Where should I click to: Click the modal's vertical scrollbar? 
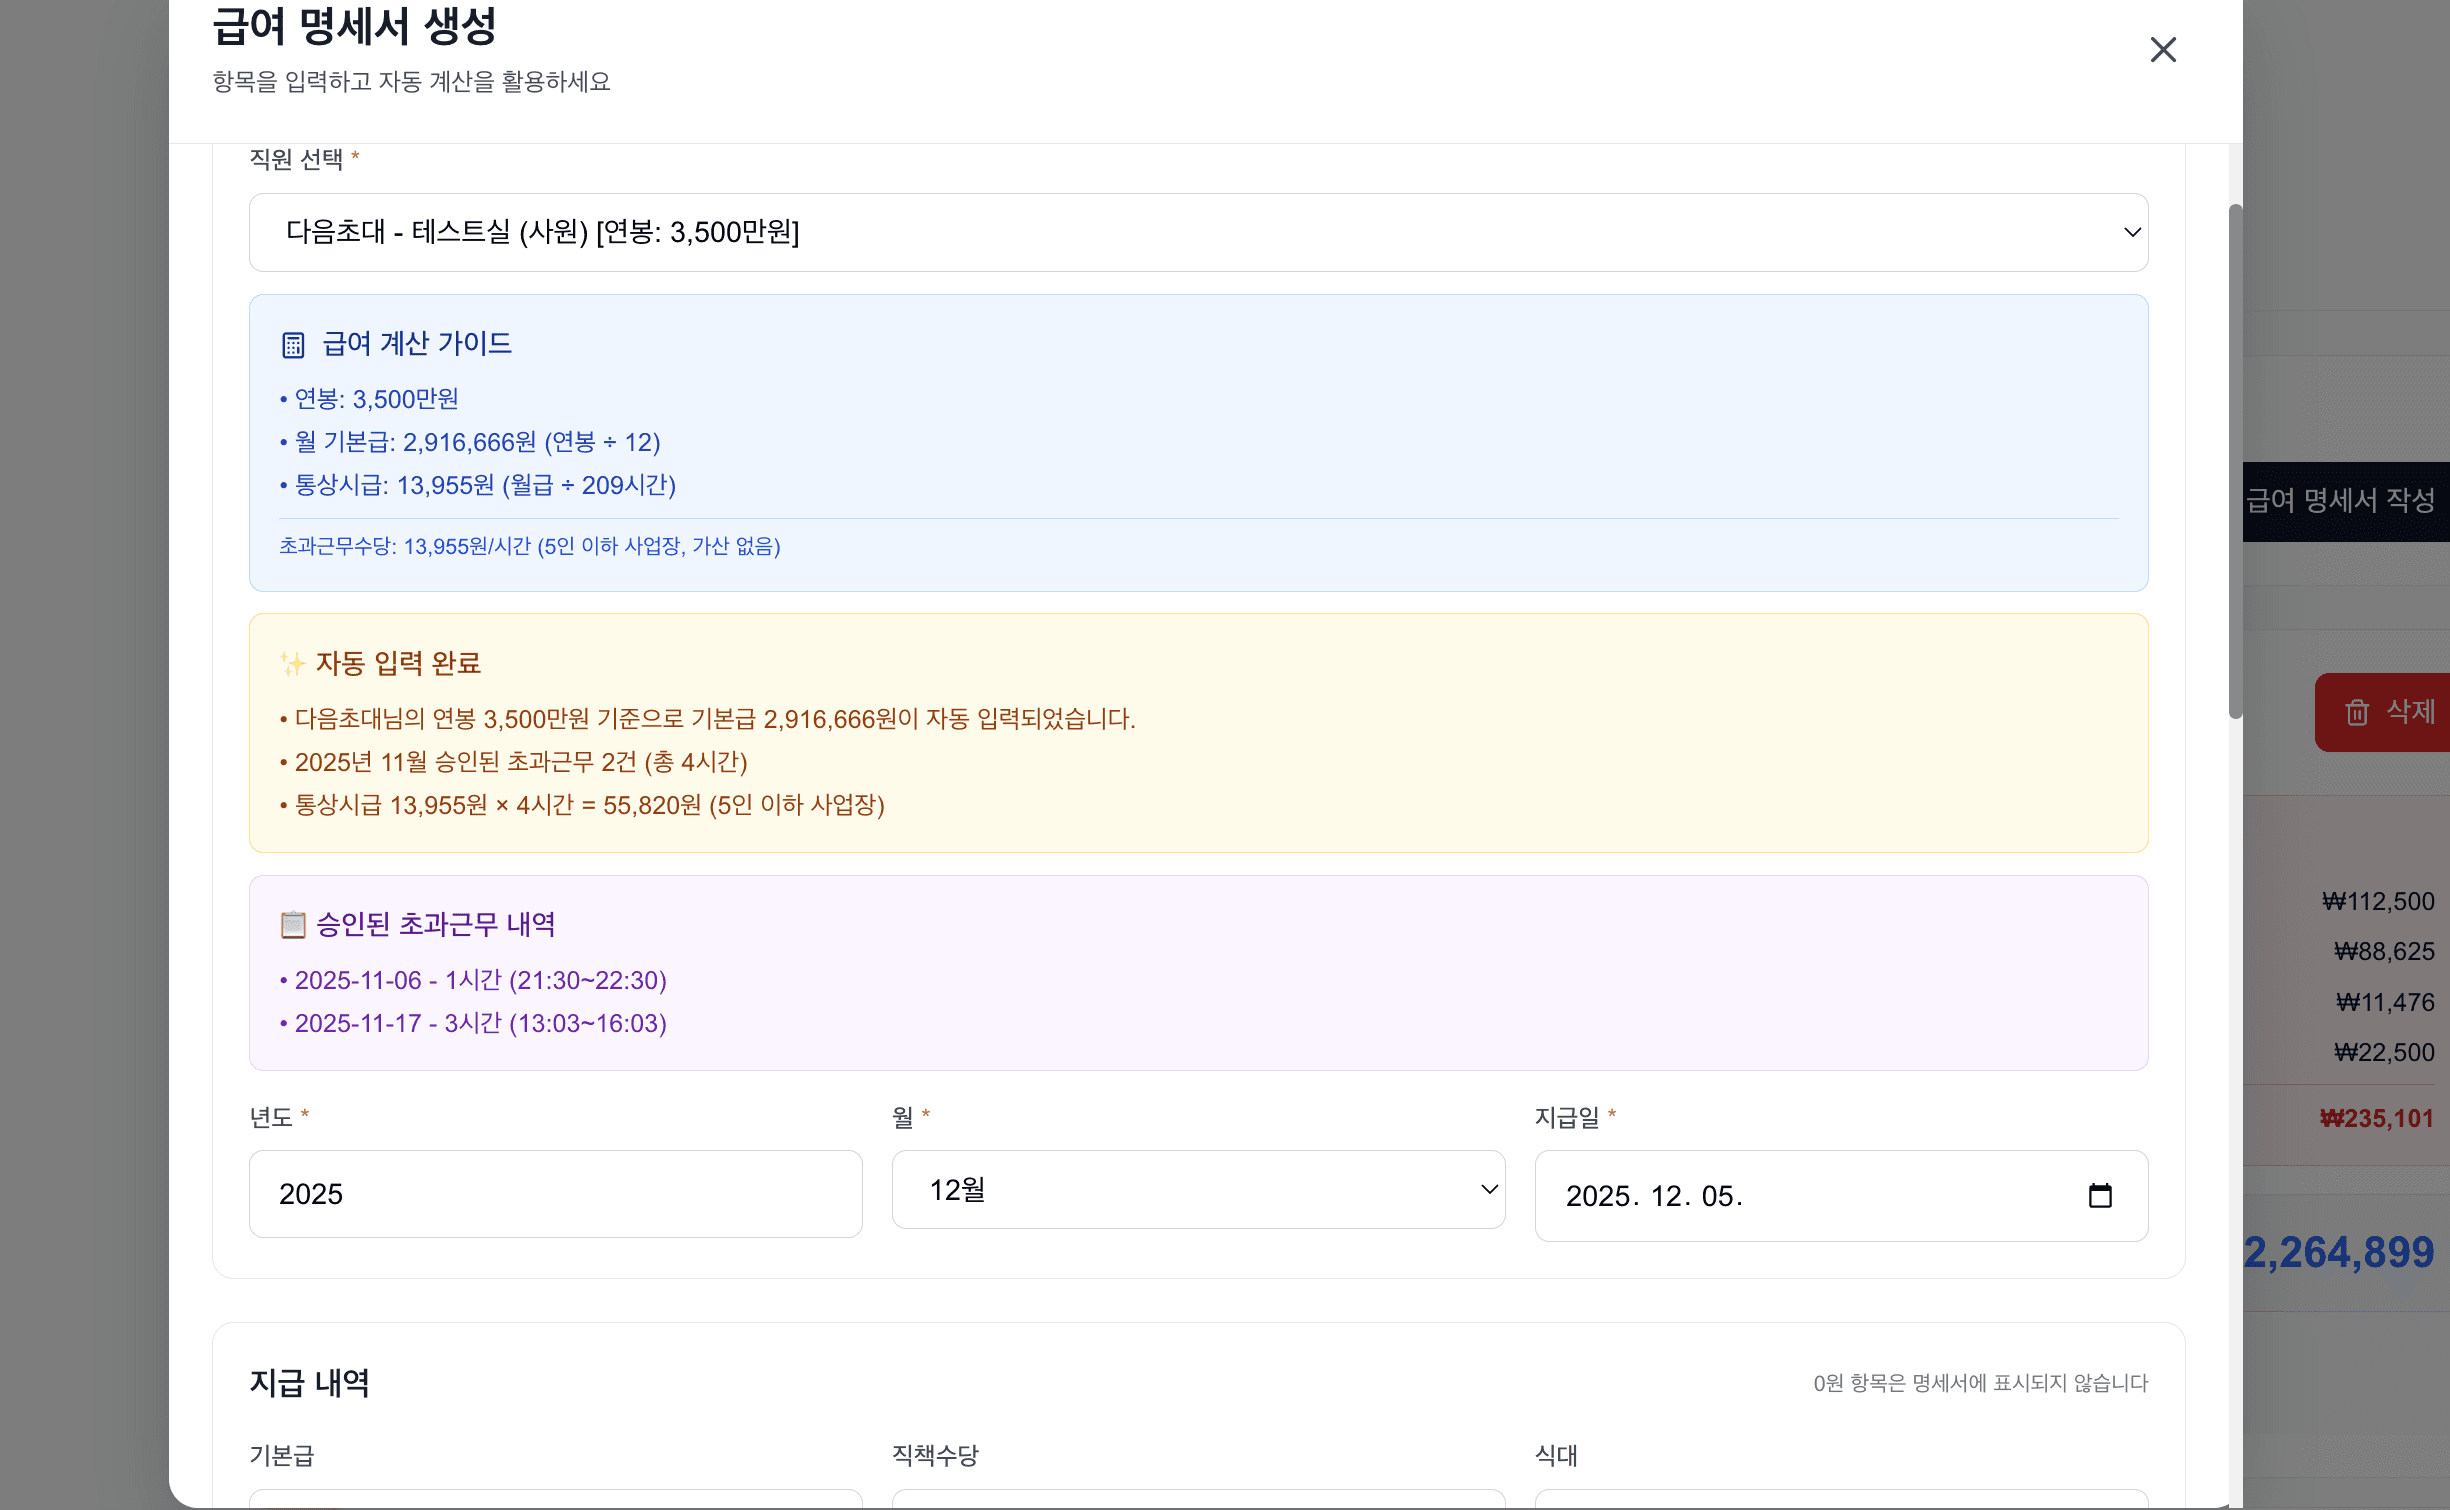[2235, 460]
